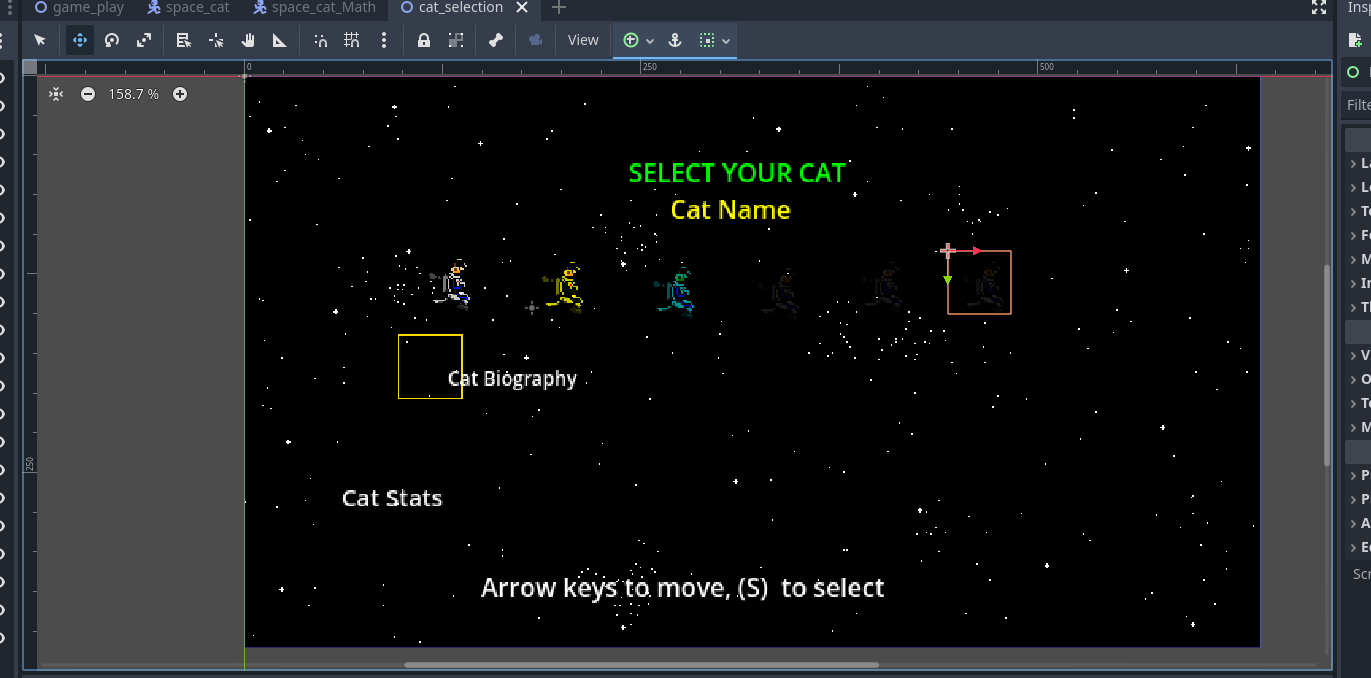Viewport: 1371px width, 678px height.
Task: Switch to the game_play scene tab
Action: 80,8
